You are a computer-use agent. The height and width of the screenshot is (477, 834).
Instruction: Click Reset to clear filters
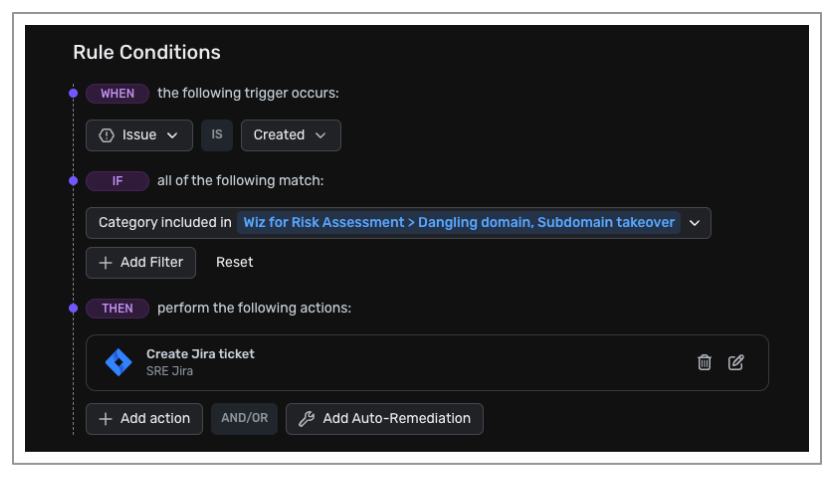235,263
